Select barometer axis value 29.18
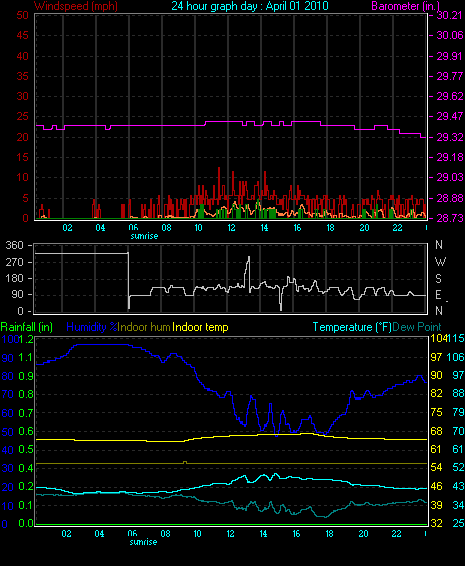 (449, 157)
